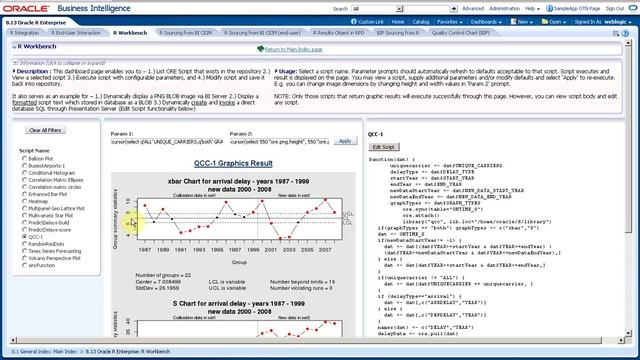Collapse the R Workbench section
Viewport: 640px width, 360px height.
[x=14, y=47]
